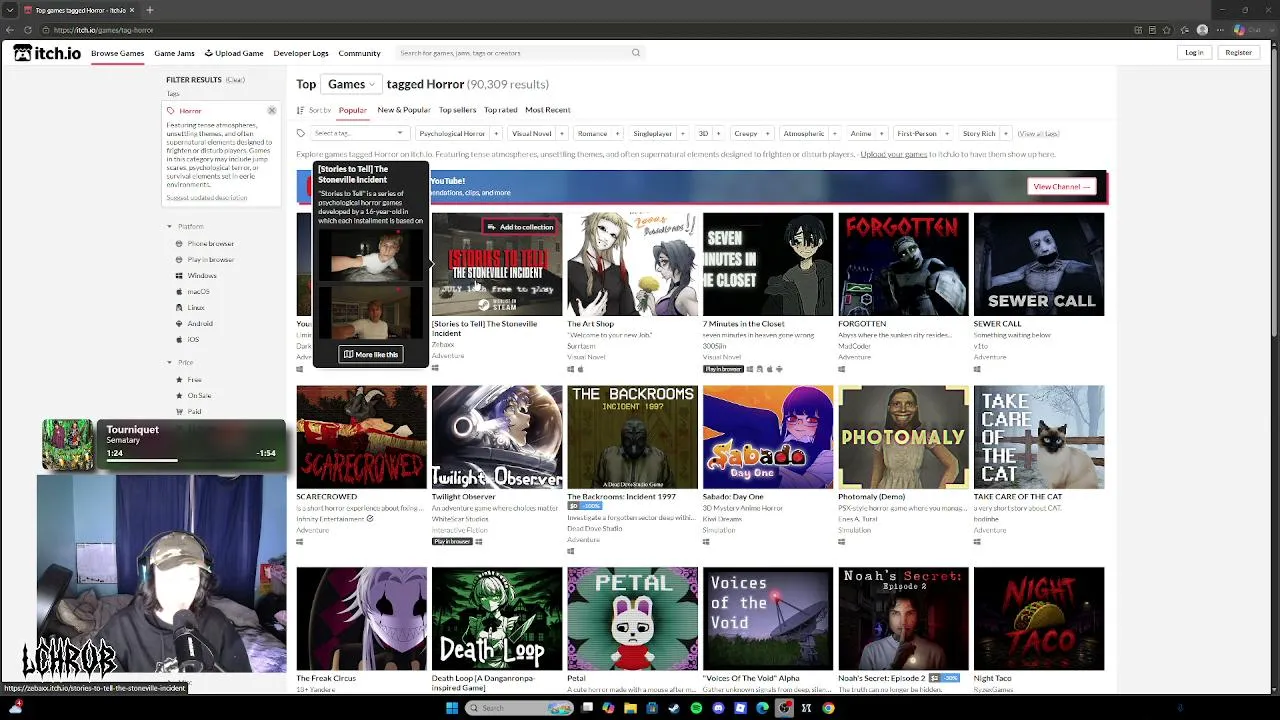Open the browser favorites star icon
The width and height of the screenshot is (1280, 720).
click(1166, 30)
